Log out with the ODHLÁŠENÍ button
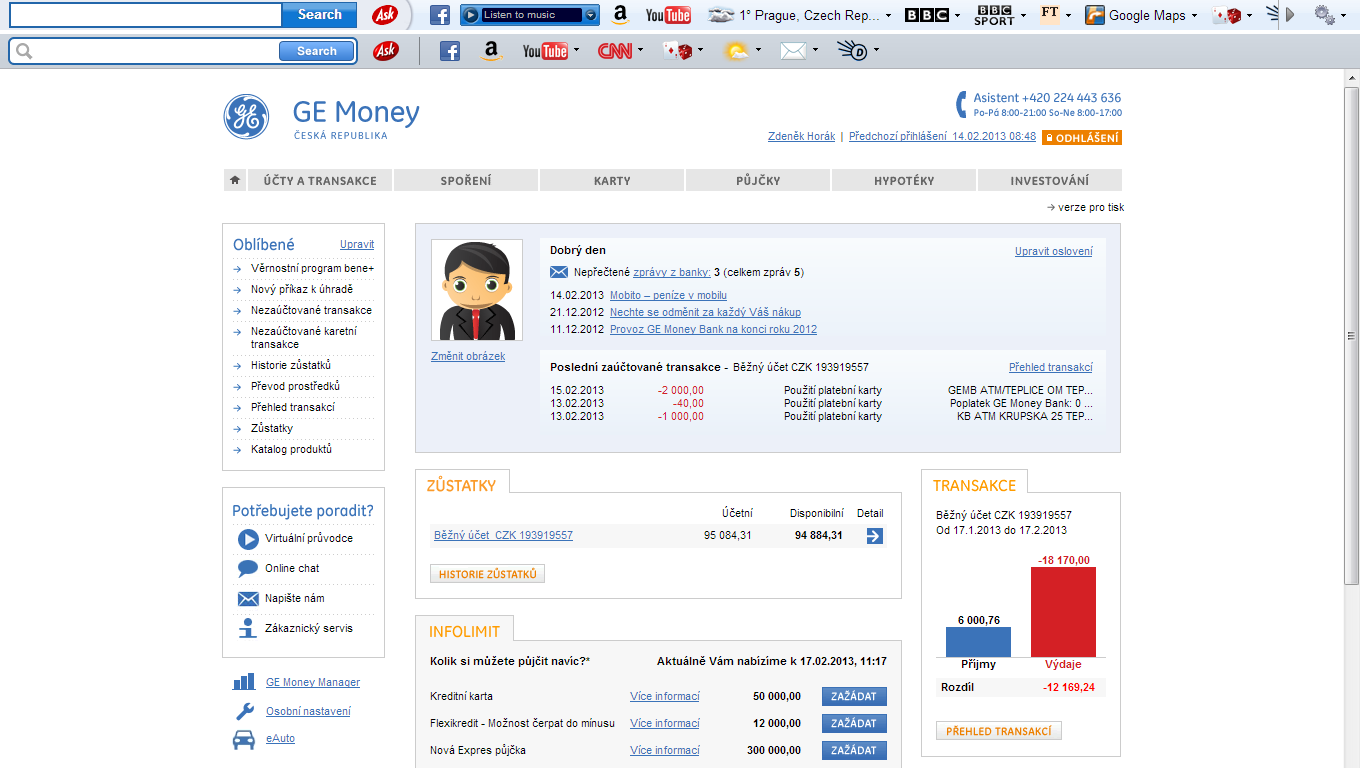The width and height of the screenshot is (1360, 768). (x=1082, y=138)
